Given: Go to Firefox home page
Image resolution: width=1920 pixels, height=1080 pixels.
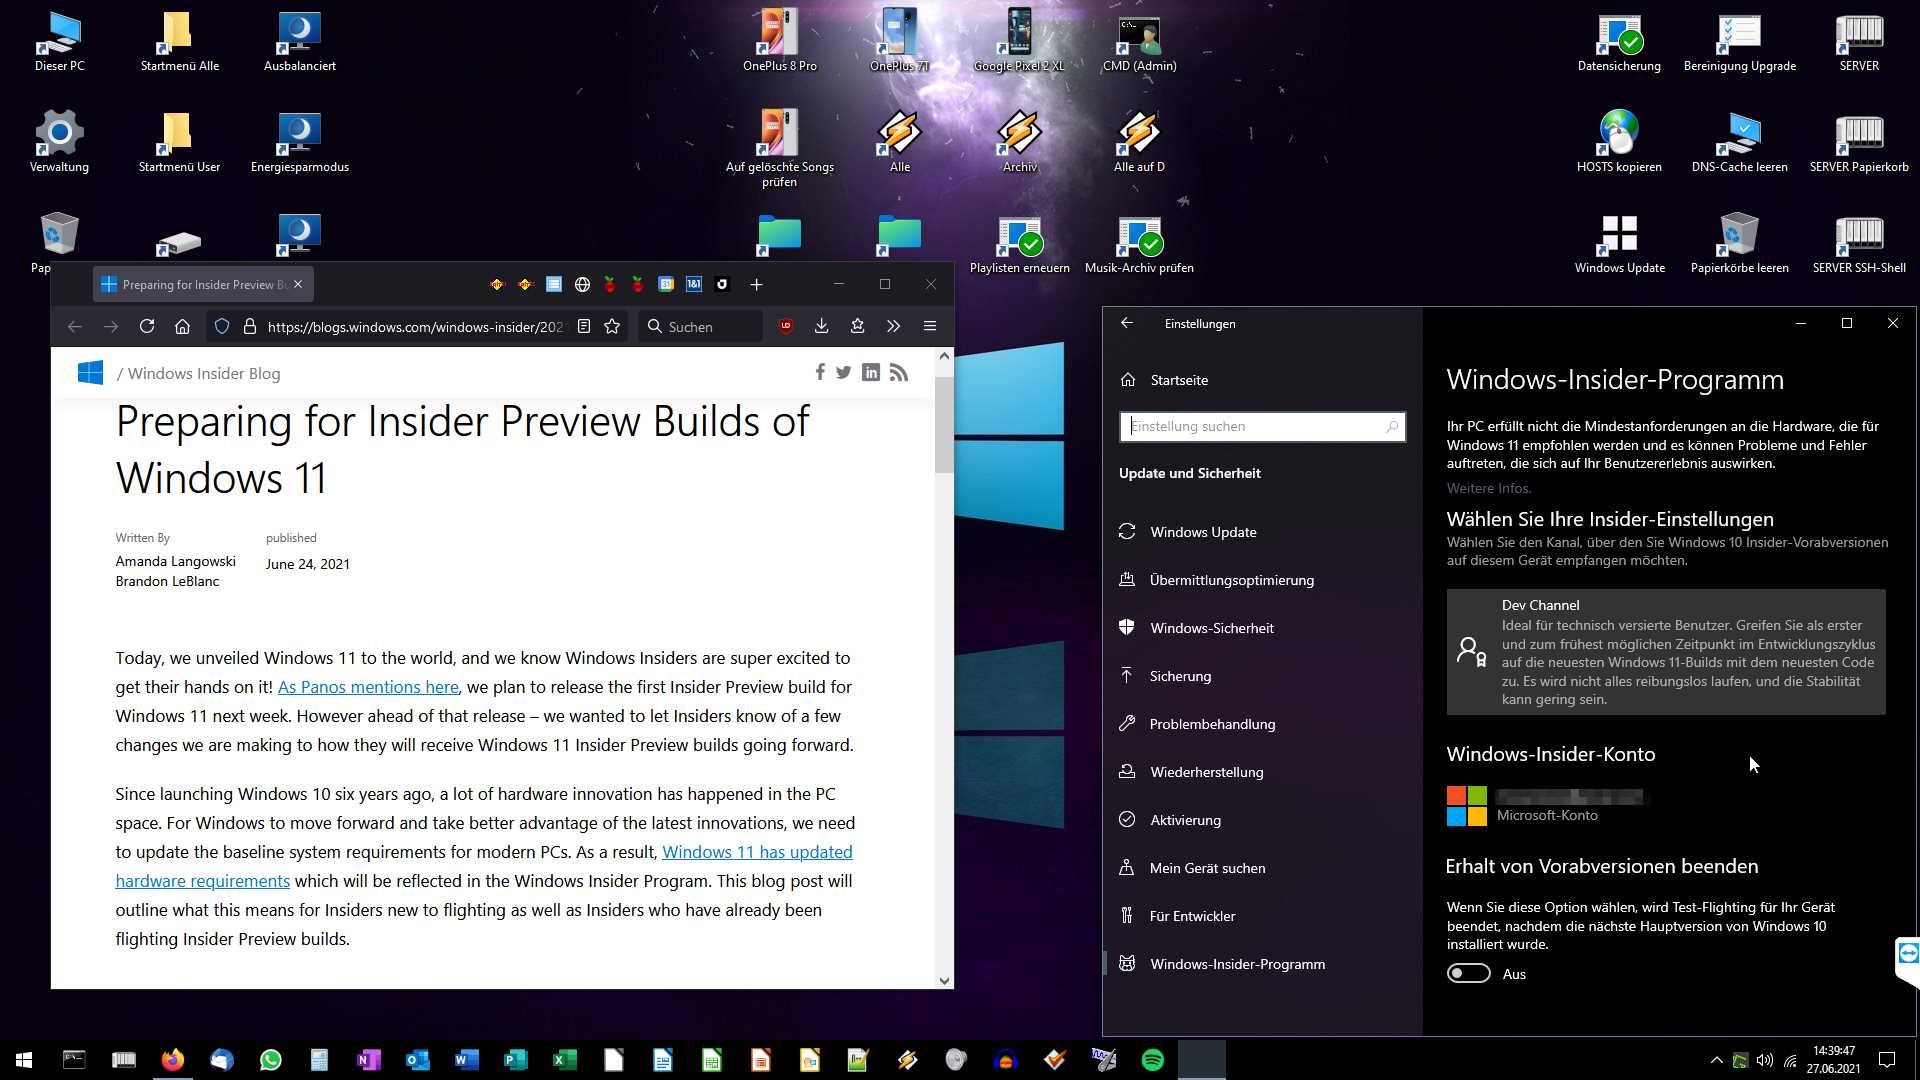Looking at the screenshot, I should pyautogui.click(x=182, y=326).
